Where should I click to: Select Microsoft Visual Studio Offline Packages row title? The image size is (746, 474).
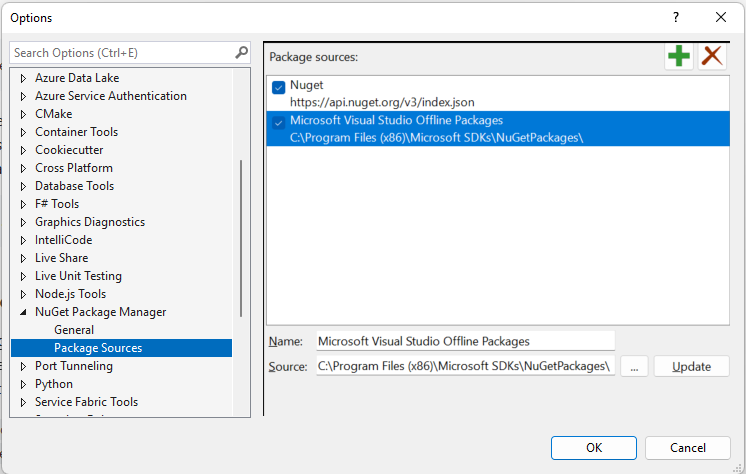(x=396, y=120)
